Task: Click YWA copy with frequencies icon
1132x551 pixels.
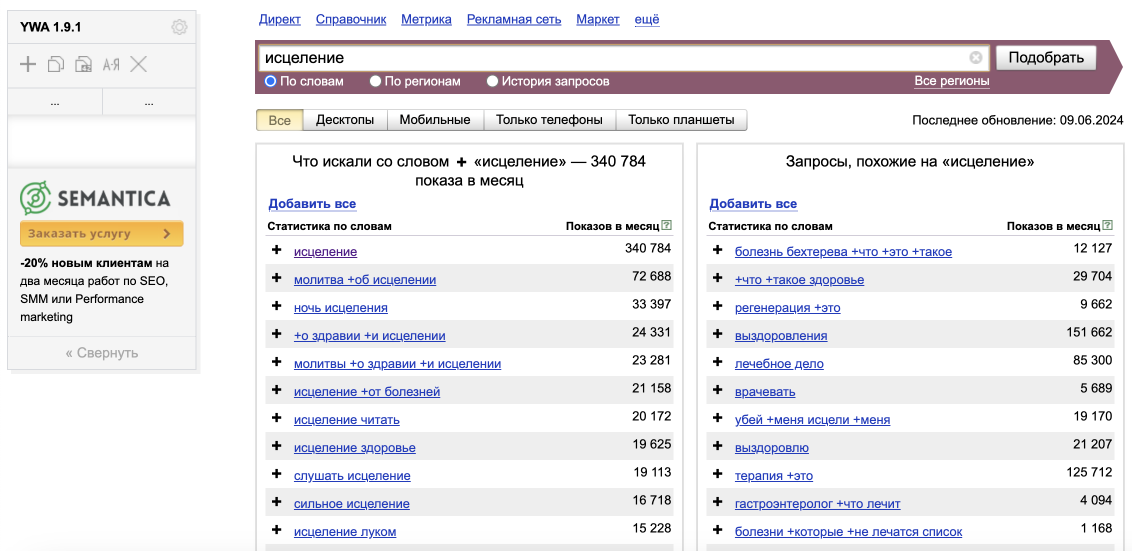Action: click(83, 64)
